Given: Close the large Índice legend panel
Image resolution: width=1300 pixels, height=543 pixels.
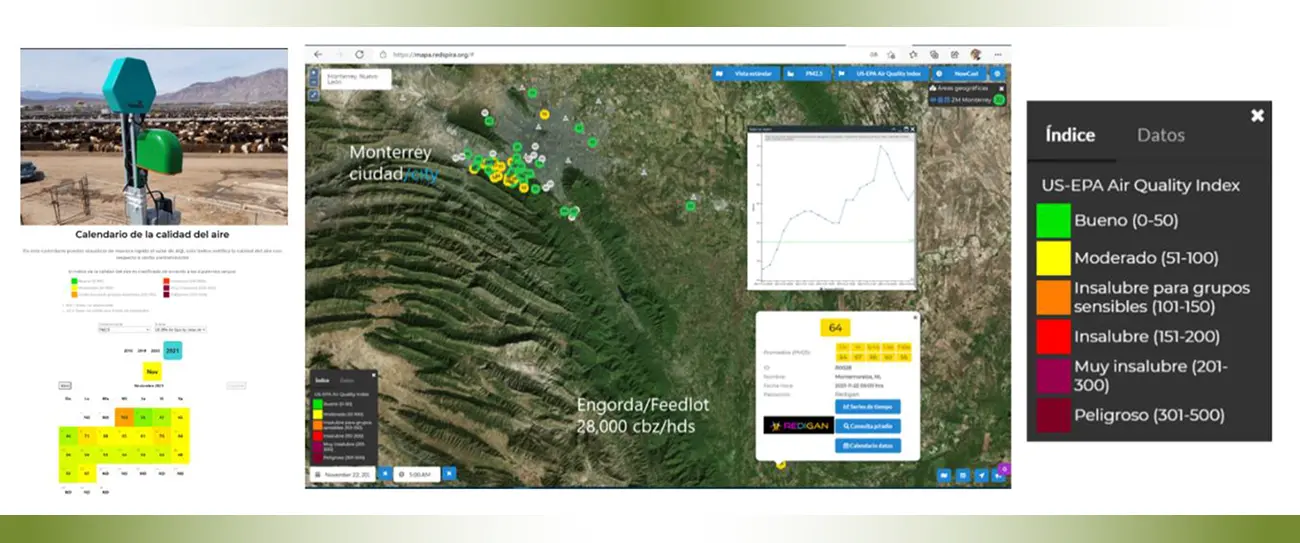Looking at the screenshot, I should pyautogui.click(x=1257, y=116).
